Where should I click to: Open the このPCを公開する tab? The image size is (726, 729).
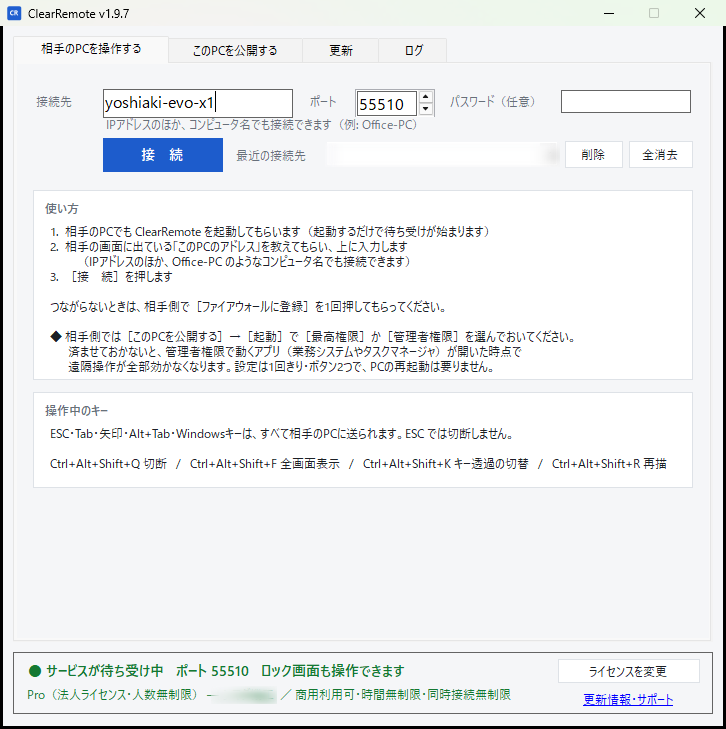pos(235,51)
